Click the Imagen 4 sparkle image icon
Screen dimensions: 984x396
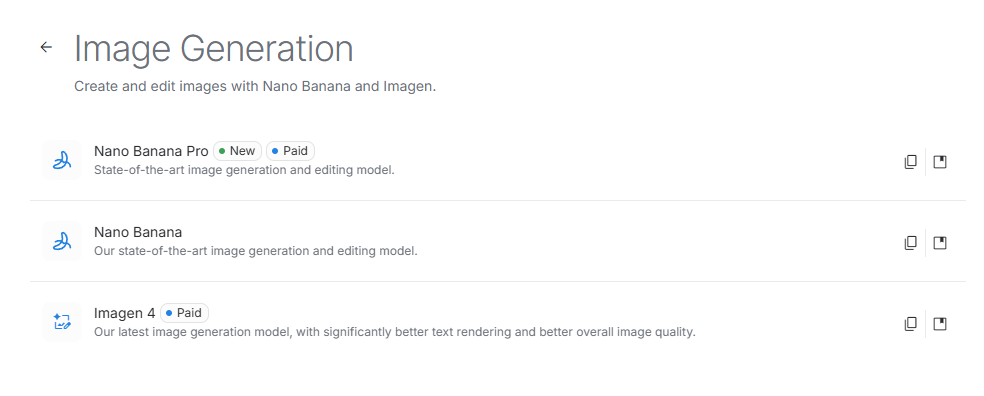(x=62, y=323)
